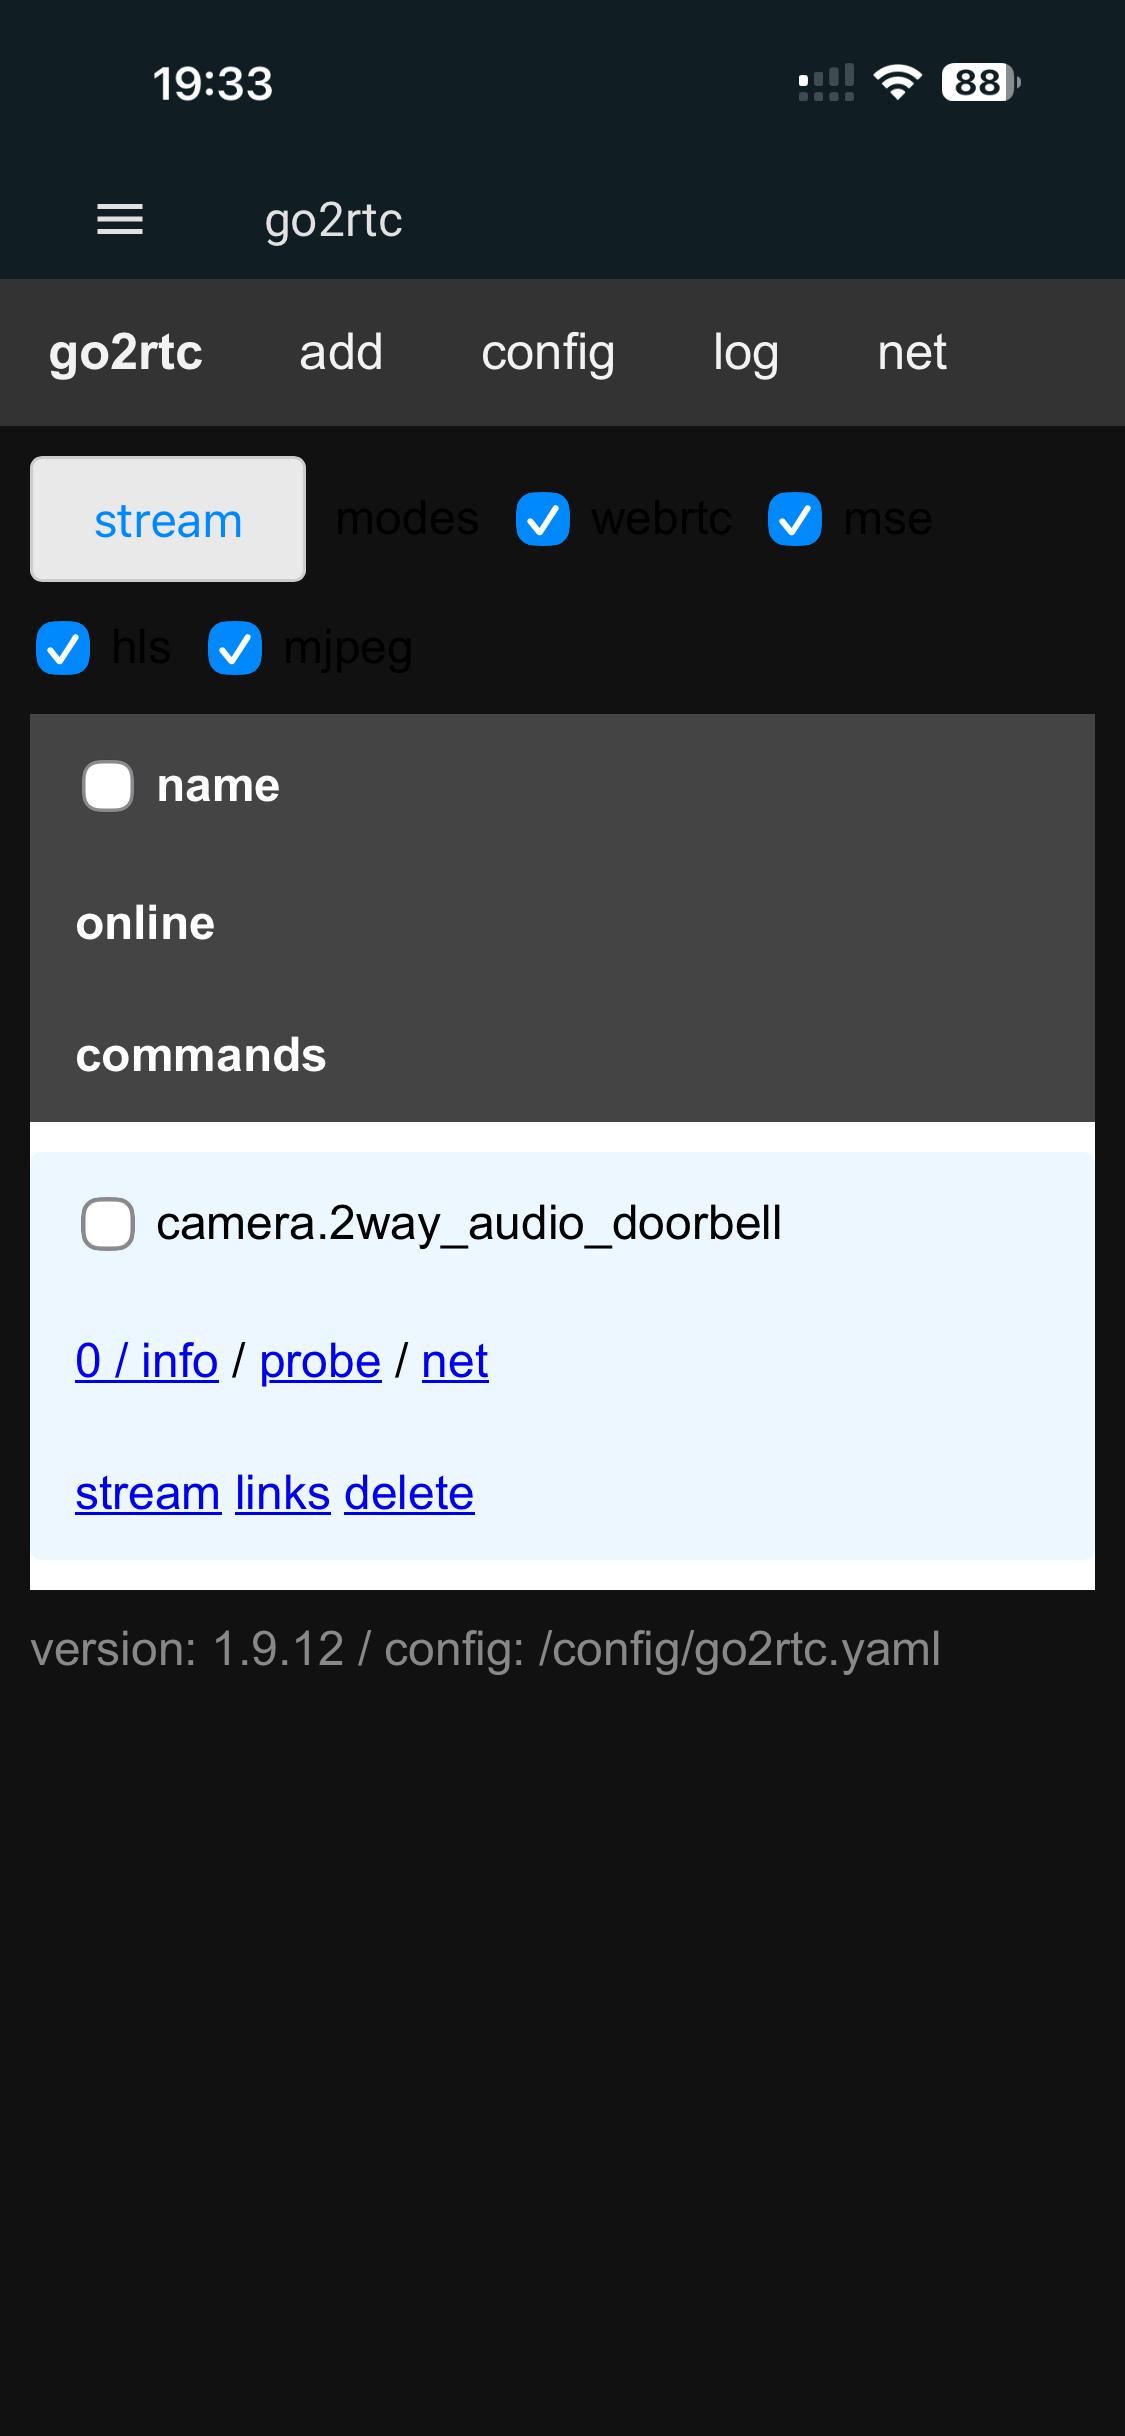Go to the net tab in the navigation bar
Viewport: 1125px width, 2436px height.
coord(912,353)
